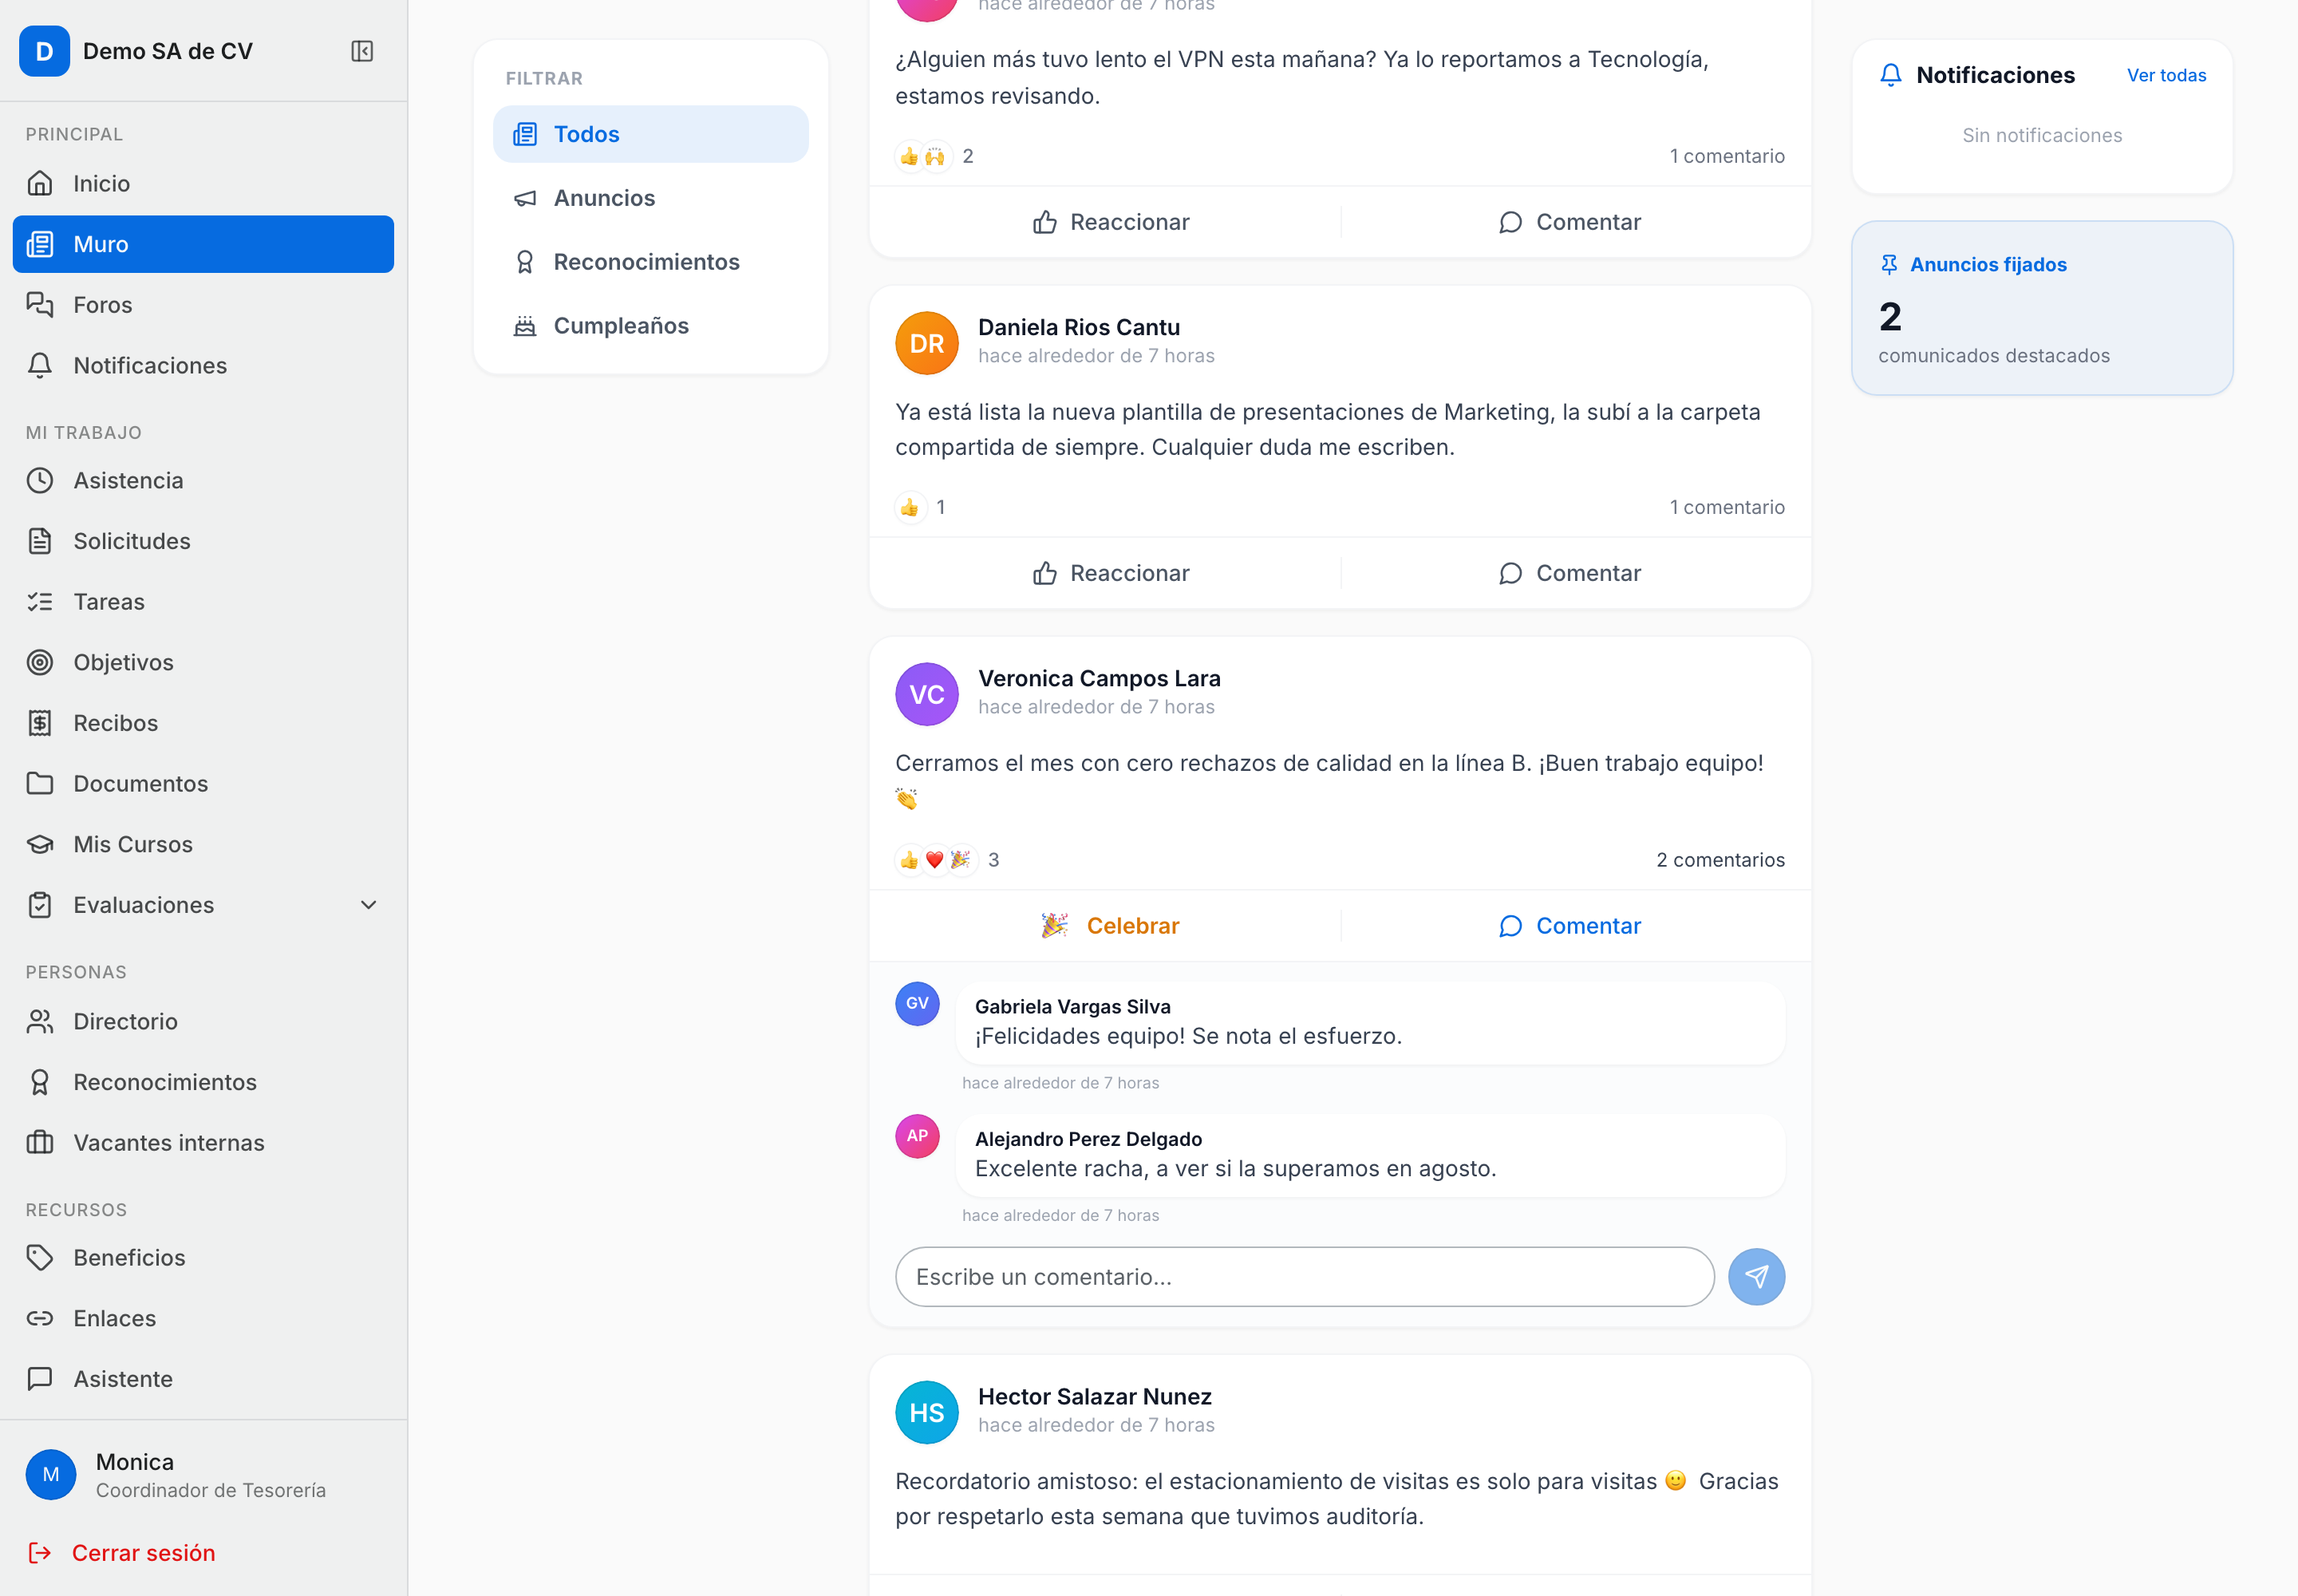The image size is (2298, 1596).
Task: Click the reaction emojis count on Veronica's post
Action: tap(946, 860)
